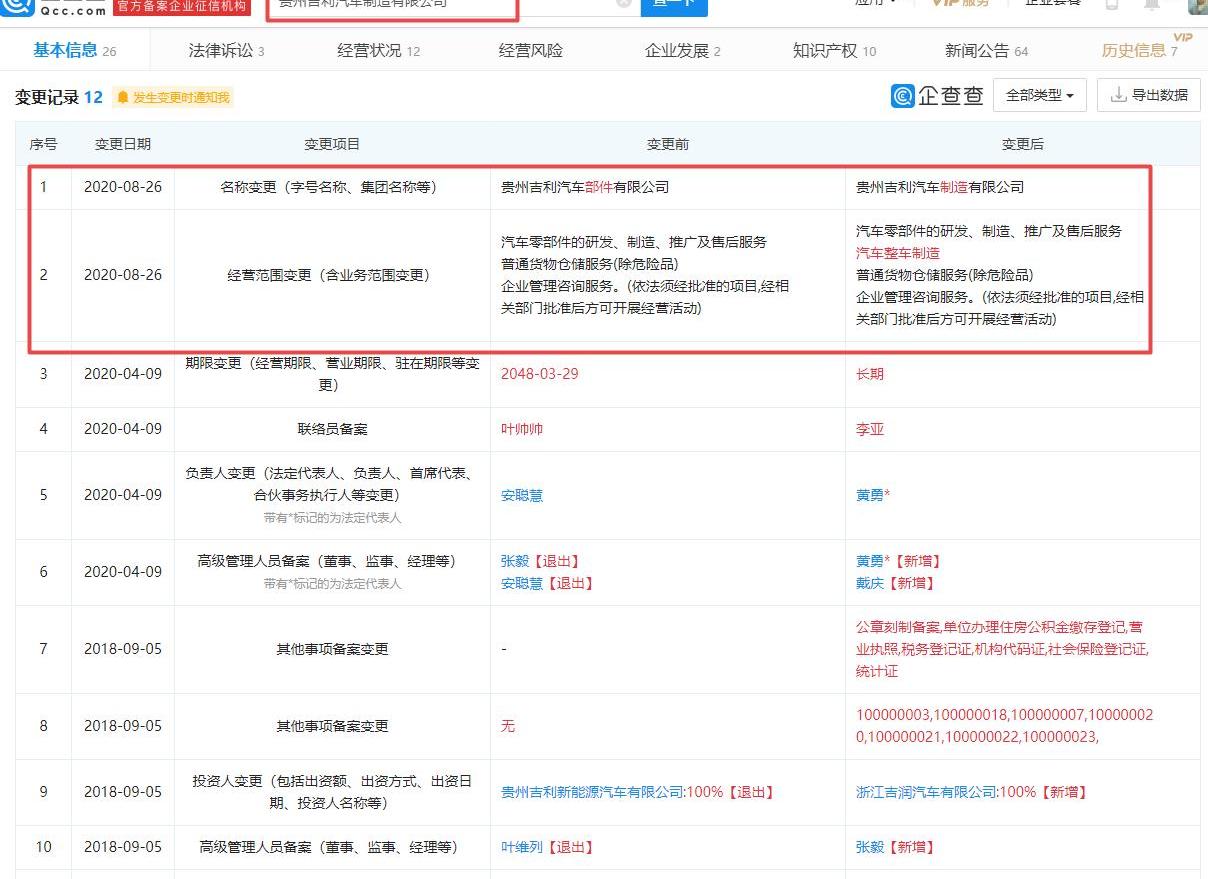Click the 100000003 code list in row 8
1208x879 pixels.
point(1004,726)
